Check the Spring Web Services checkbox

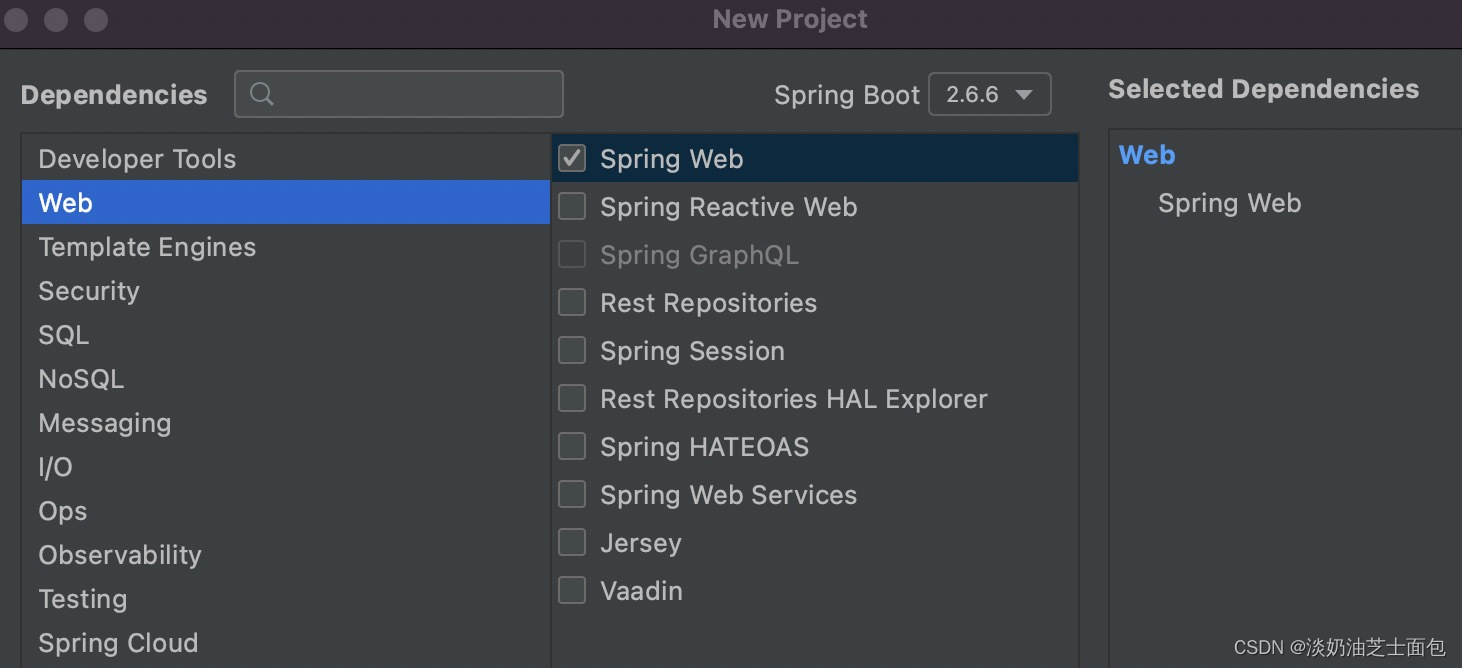572,494
